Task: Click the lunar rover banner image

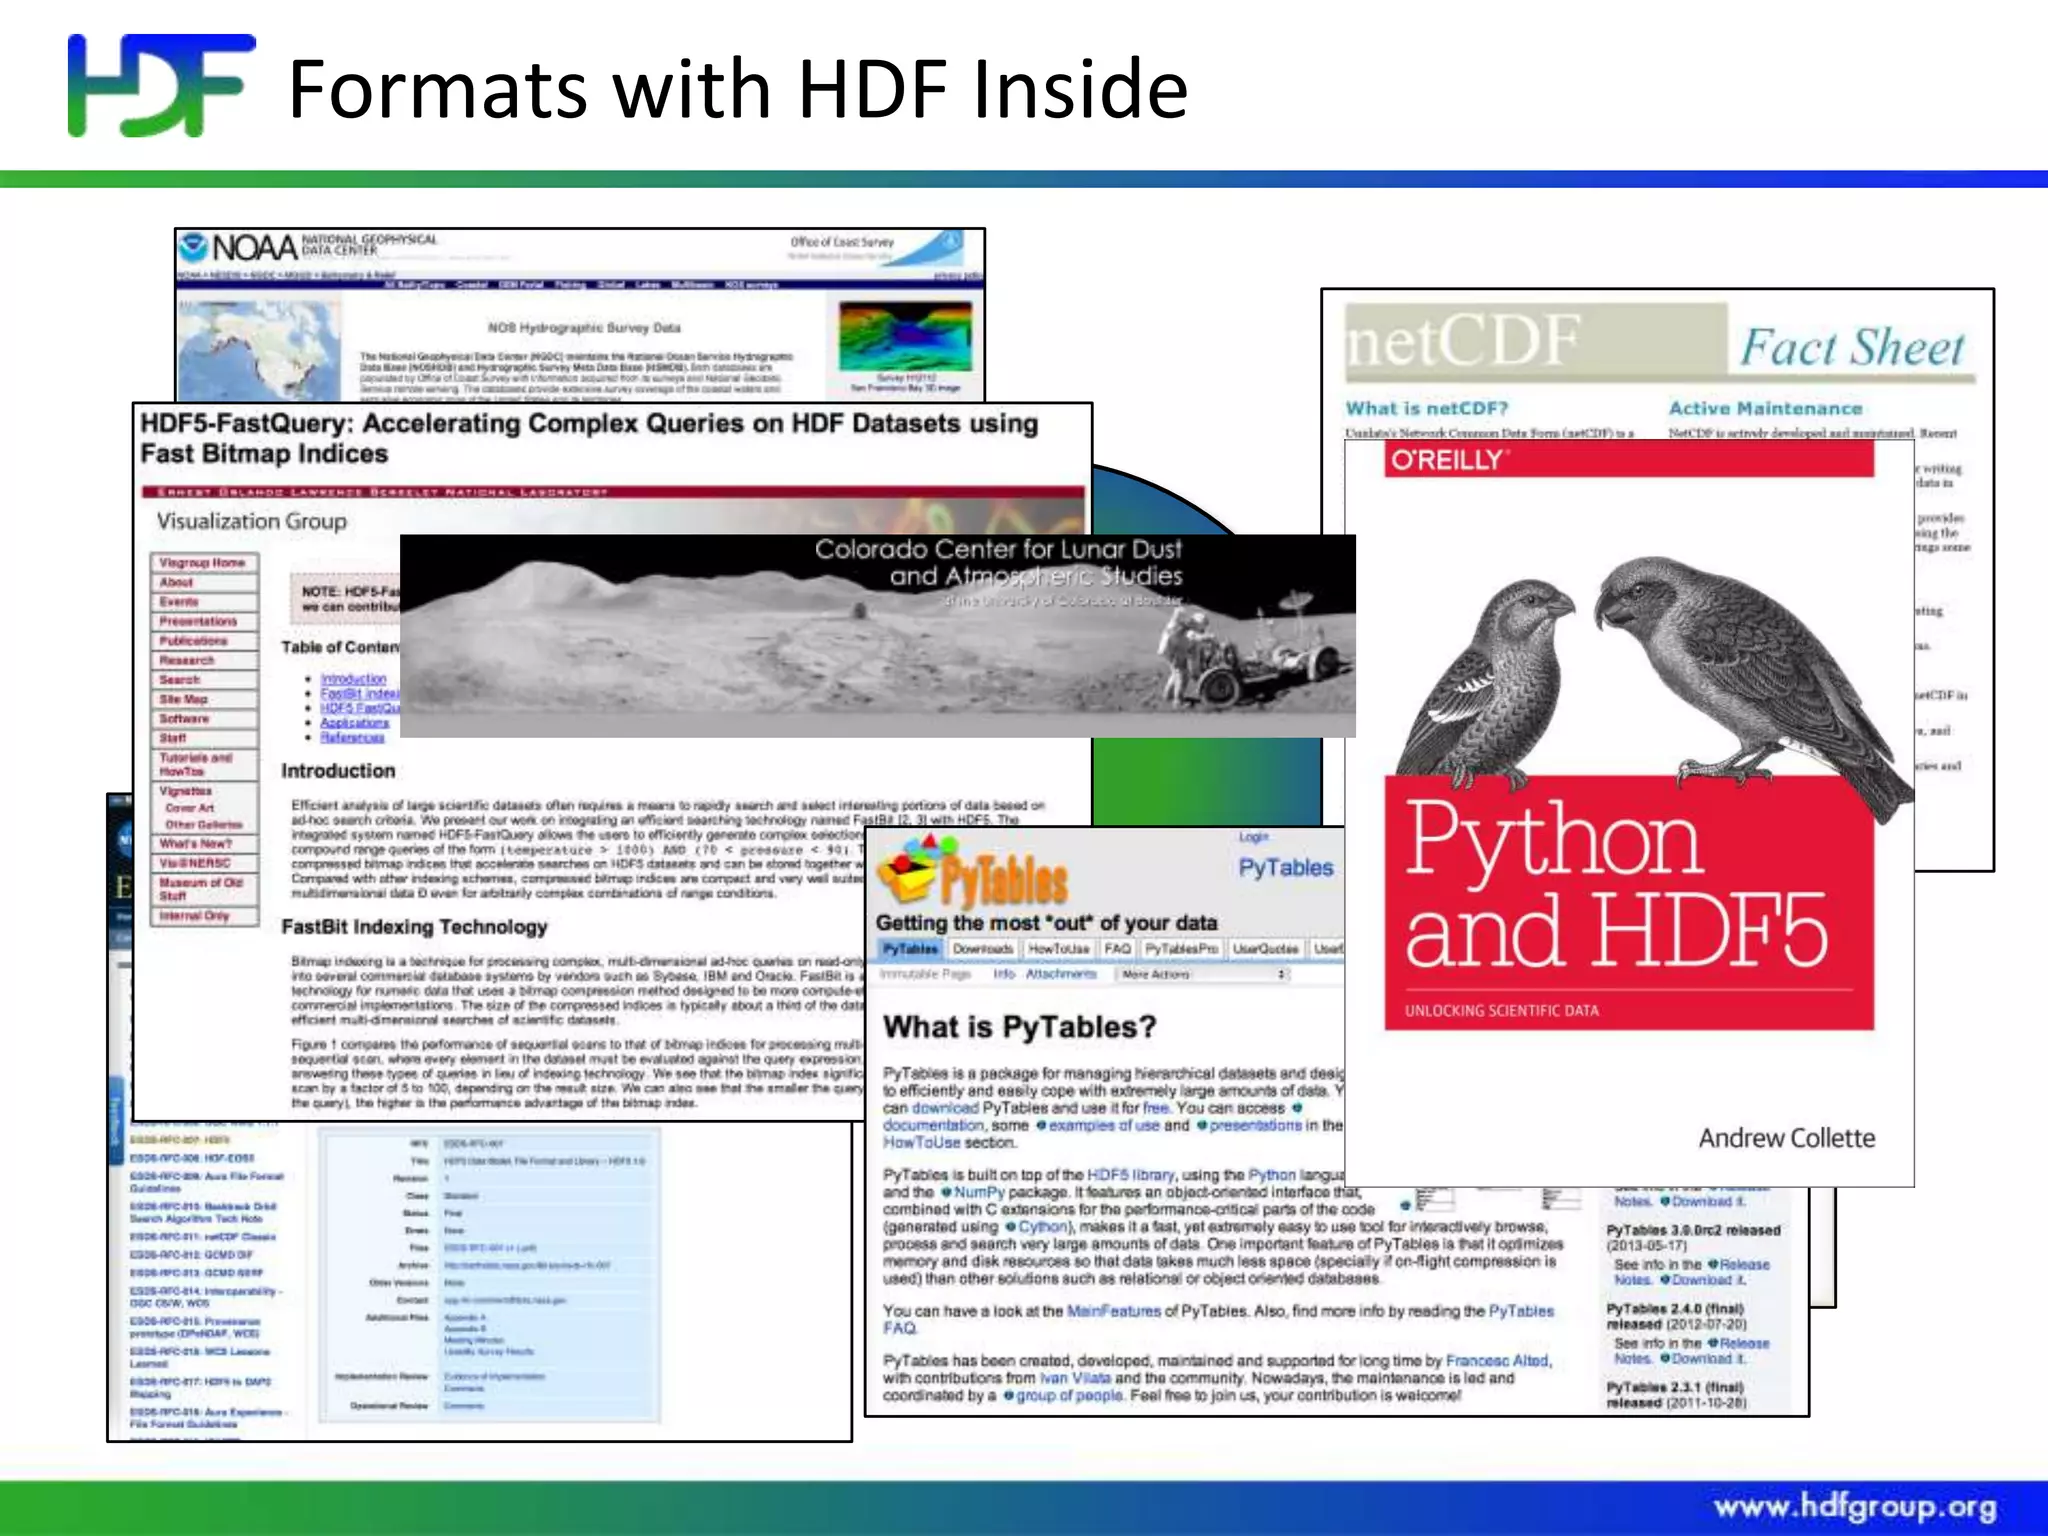Action: [877, 636]
